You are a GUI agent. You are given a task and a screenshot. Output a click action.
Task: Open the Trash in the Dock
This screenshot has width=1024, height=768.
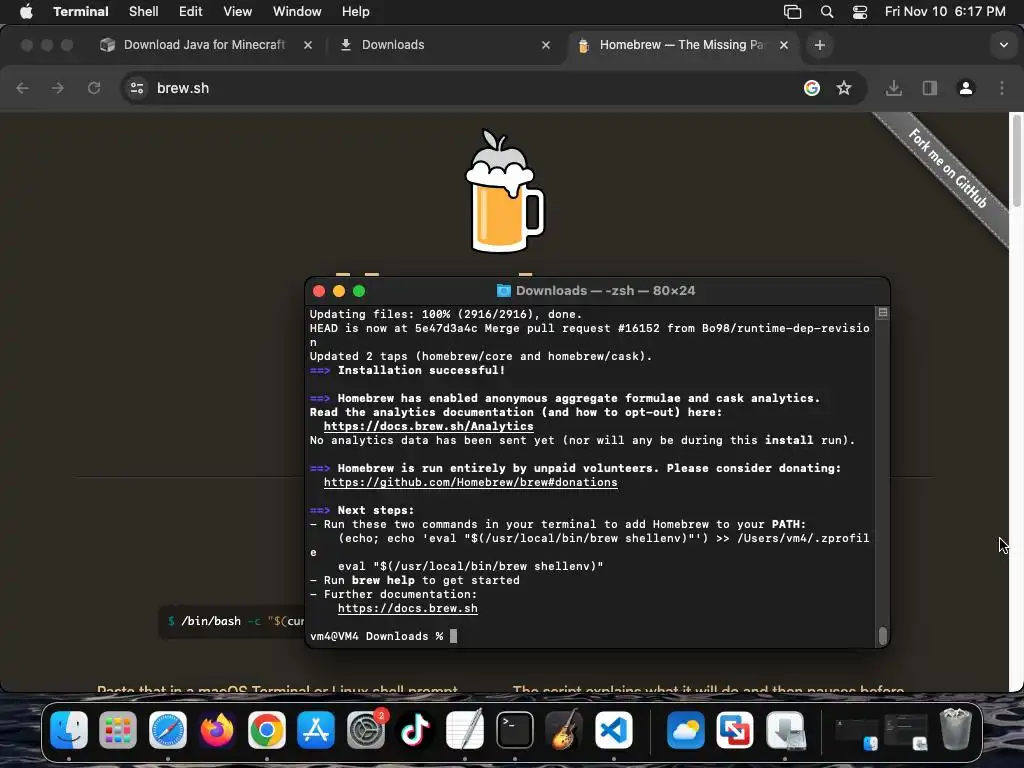955,729
